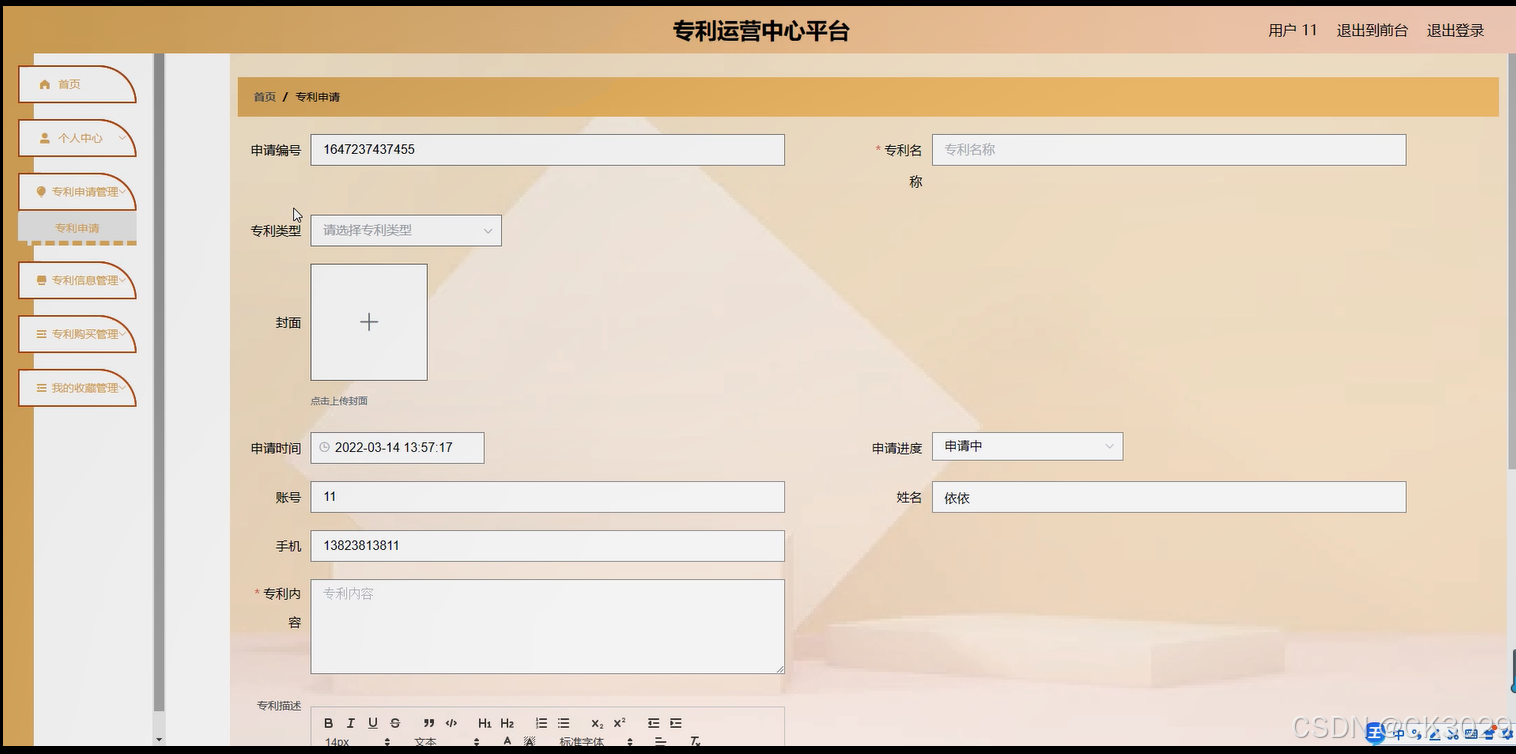Focus the 姓名 input containing 依依
Screen dimensions: 1516x754
click(1169, 497)
